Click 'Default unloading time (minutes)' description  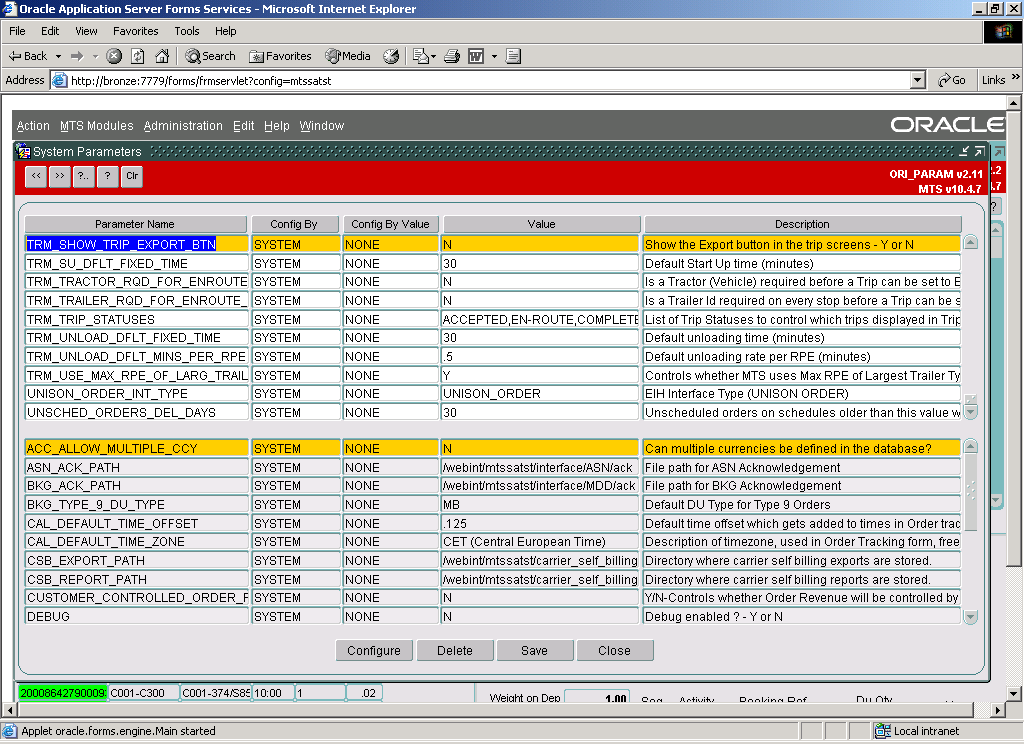802,338
